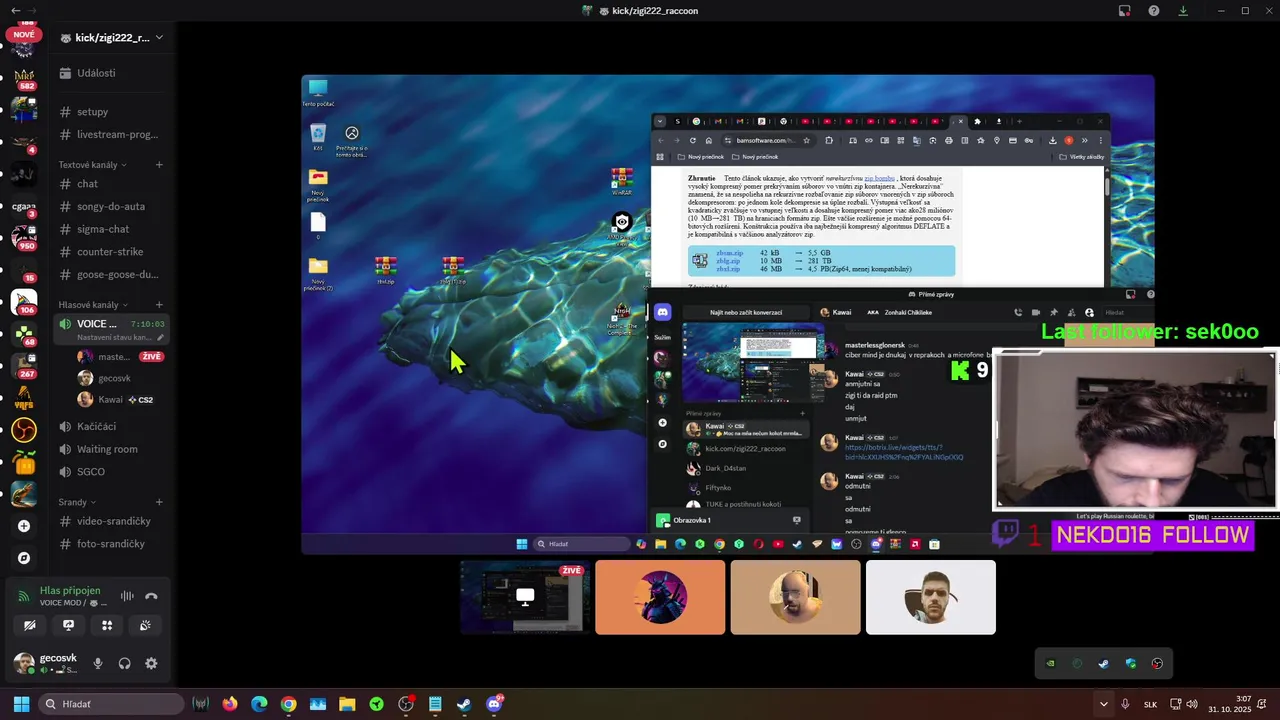1280x720 pixels.
Task: Select the live screen share tile
Action: (x=525, y=597)
